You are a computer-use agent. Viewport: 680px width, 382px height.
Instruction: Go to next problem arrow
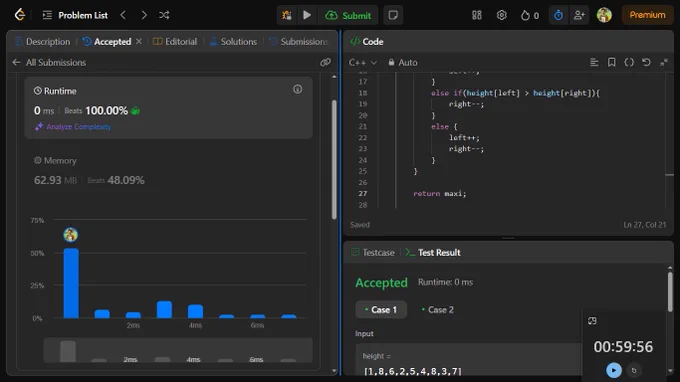(144, 15)
